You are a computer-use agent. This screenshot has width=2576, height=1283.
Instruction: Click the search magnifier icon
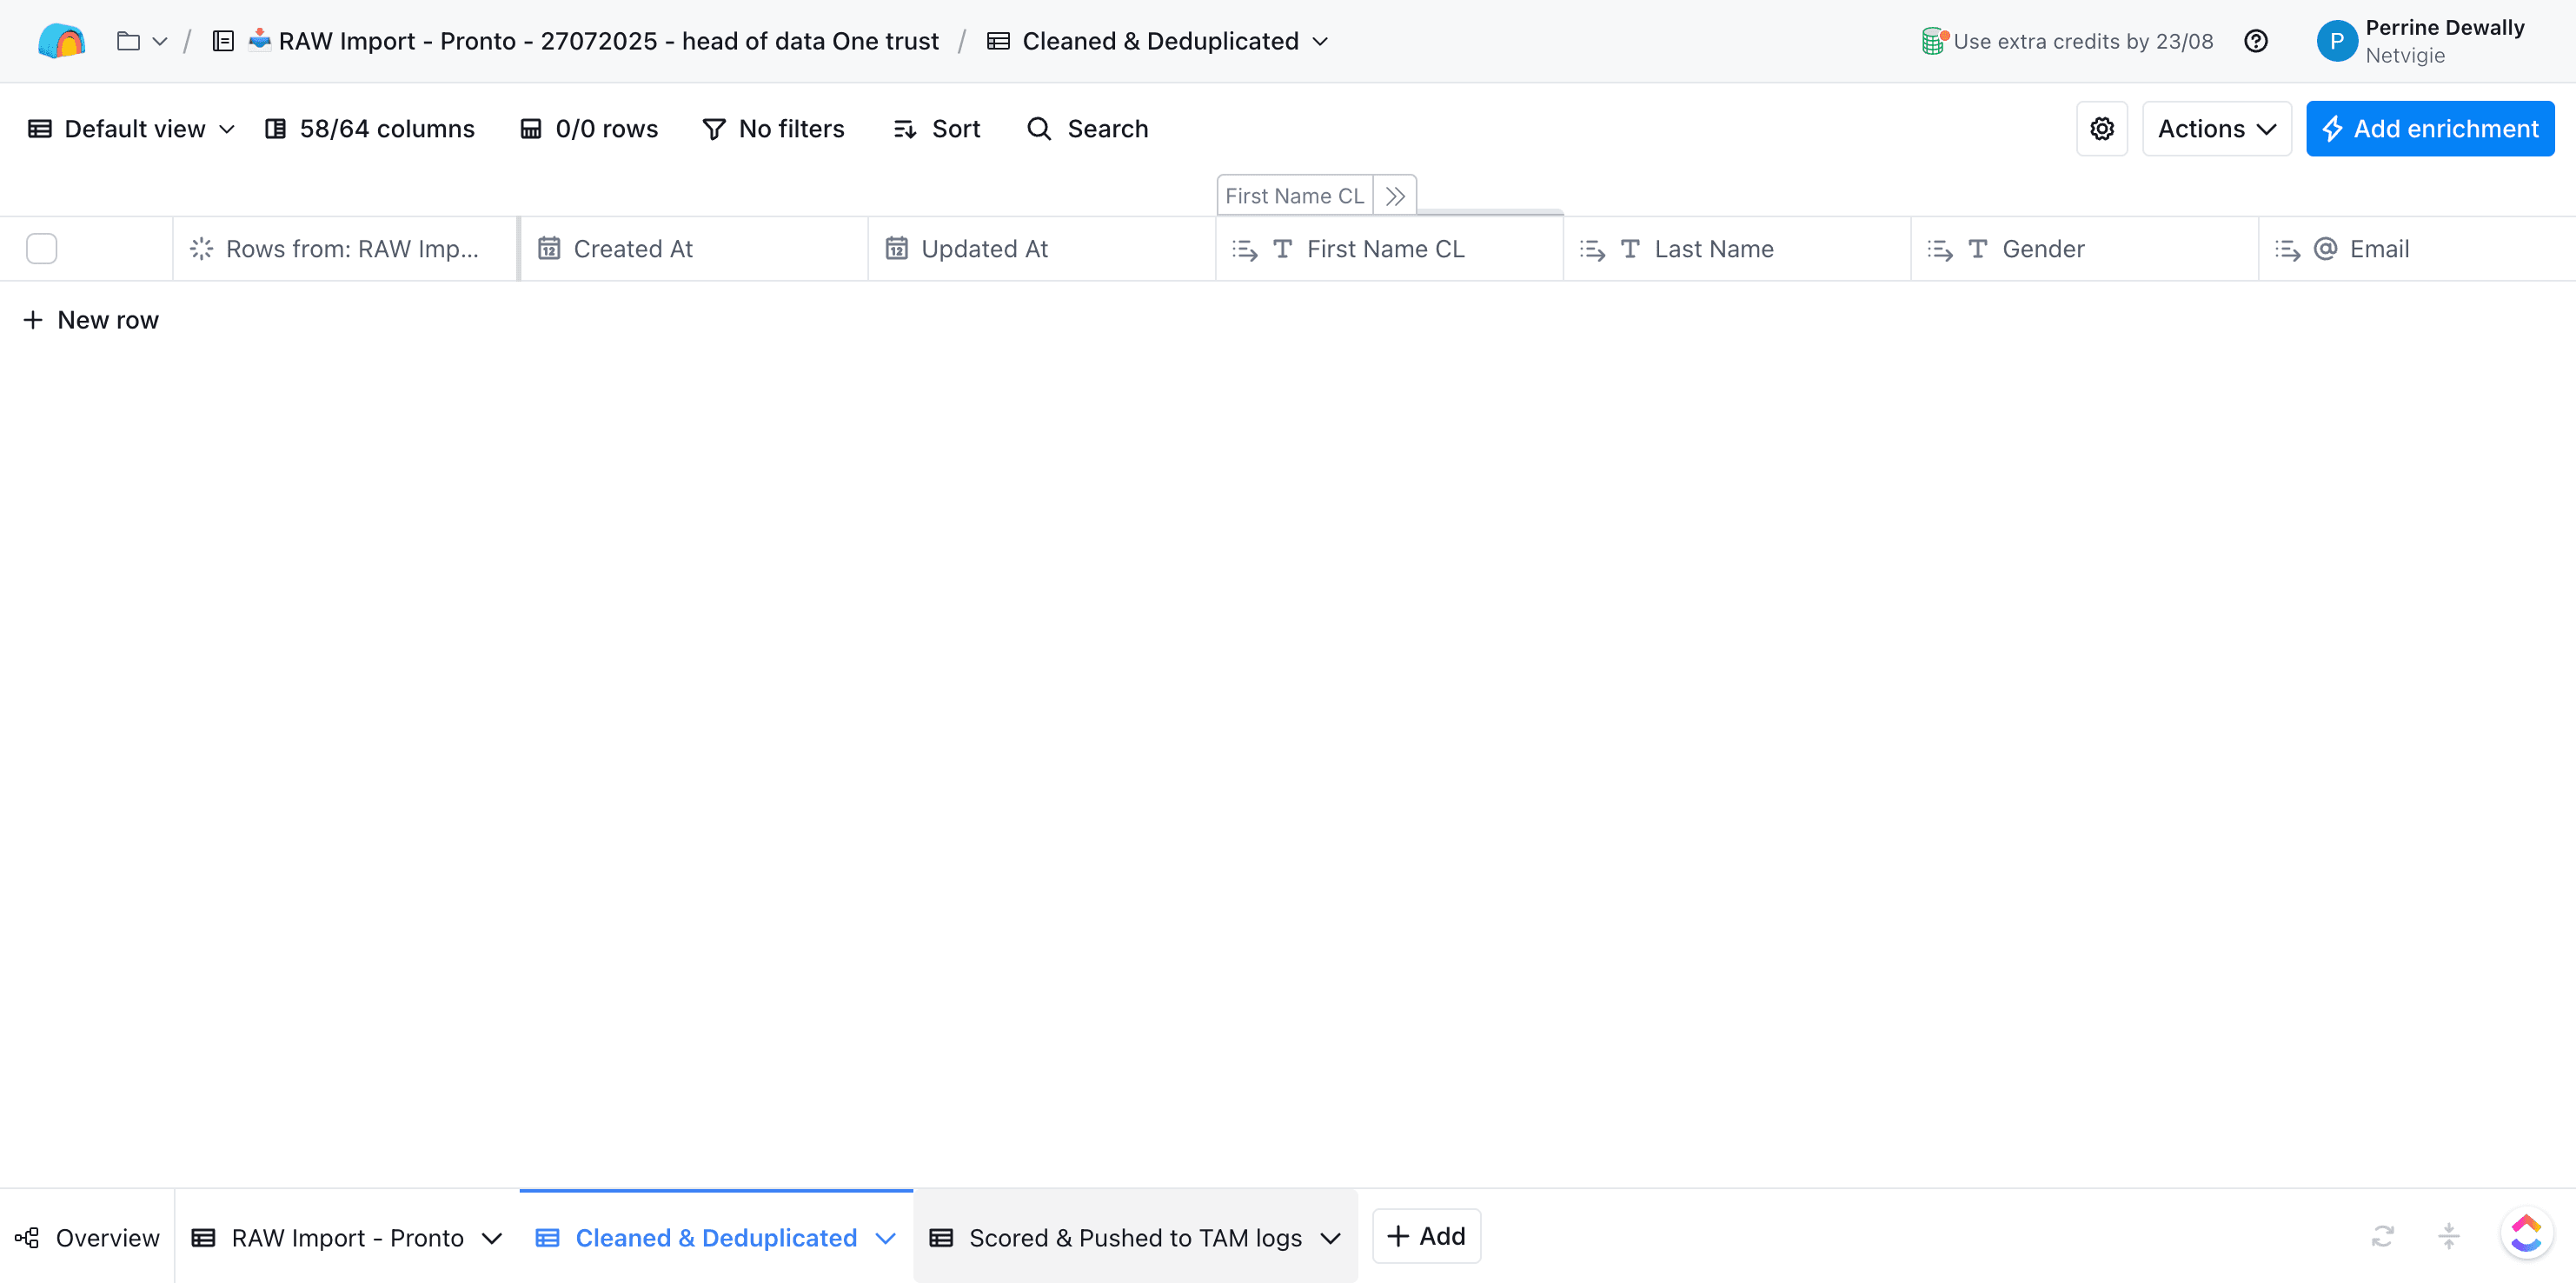[x=1040, y=129]
